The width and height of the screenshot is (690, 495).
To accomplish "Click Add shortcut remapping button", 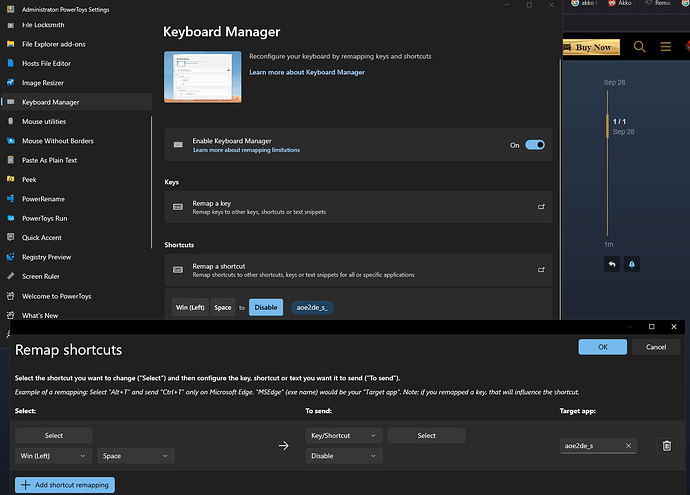I will (65, 485).
